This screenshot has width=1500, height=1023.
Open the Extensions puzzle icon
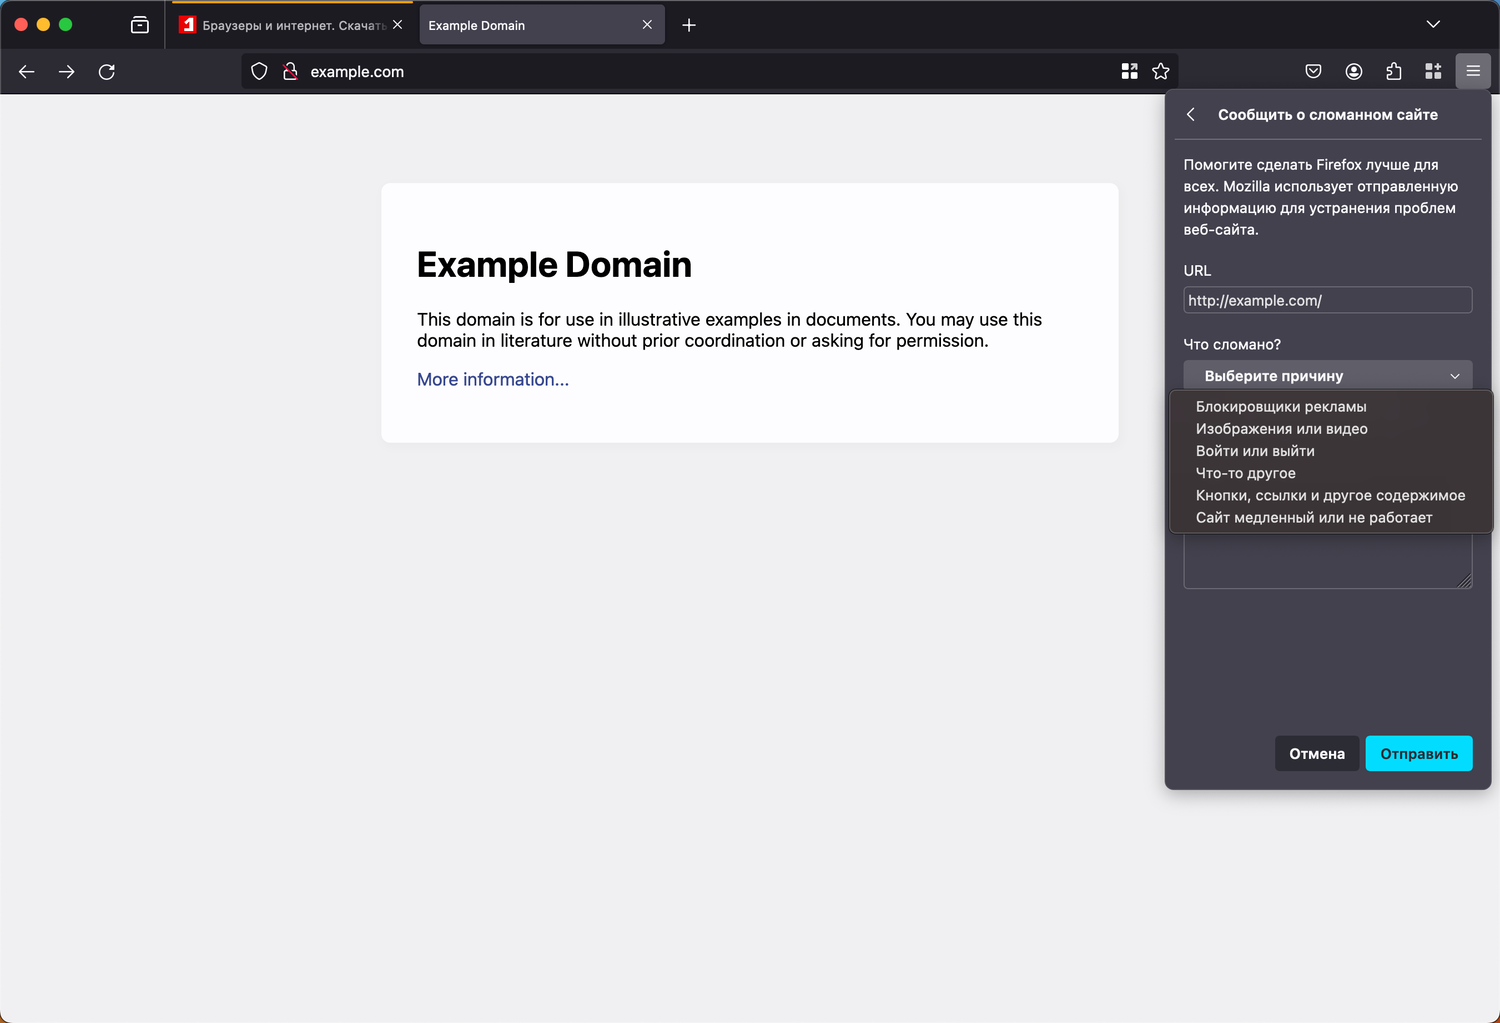click(1393, 71)
